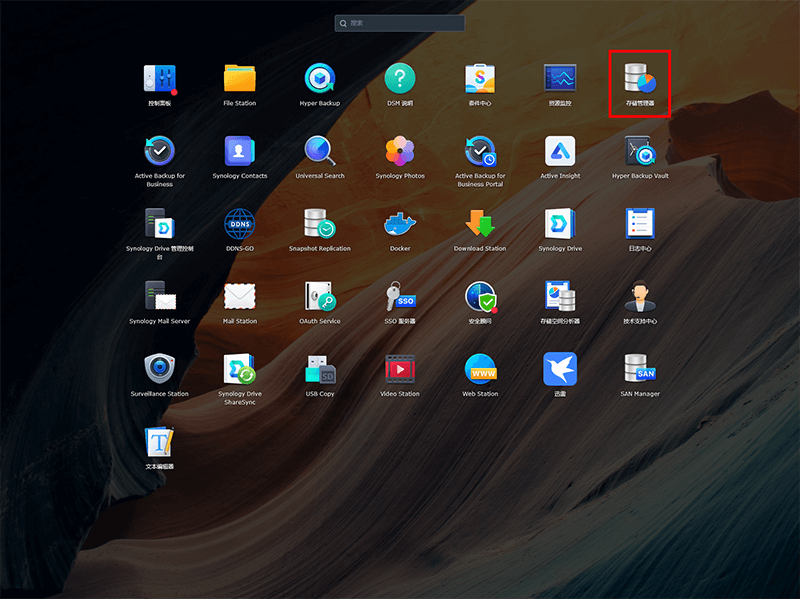Launch Text Editor (文本编辑器)
This screenshot has width=800, height=599.
click(160, 442)
